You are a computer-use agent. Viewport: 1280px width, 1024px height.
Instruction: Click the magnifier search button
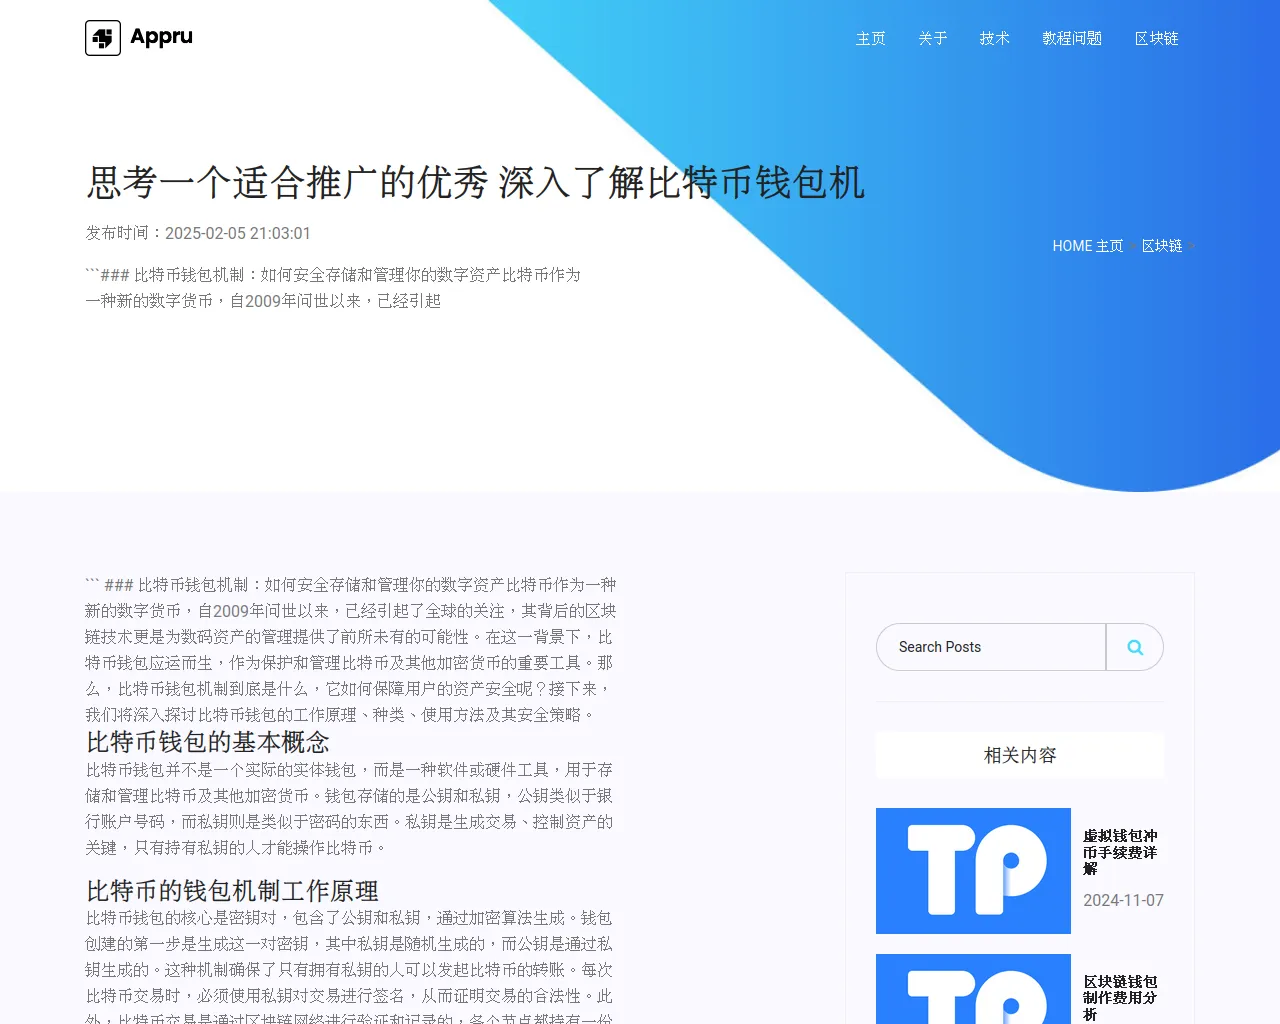[1135, 647]
